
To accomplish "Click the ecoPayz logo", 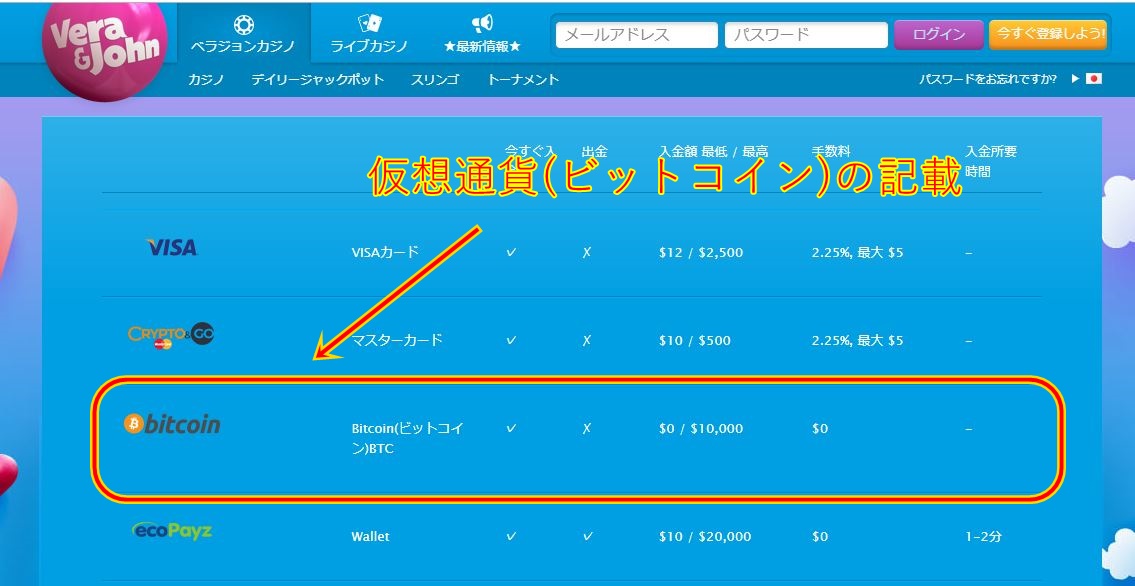I will coord(172,531).
